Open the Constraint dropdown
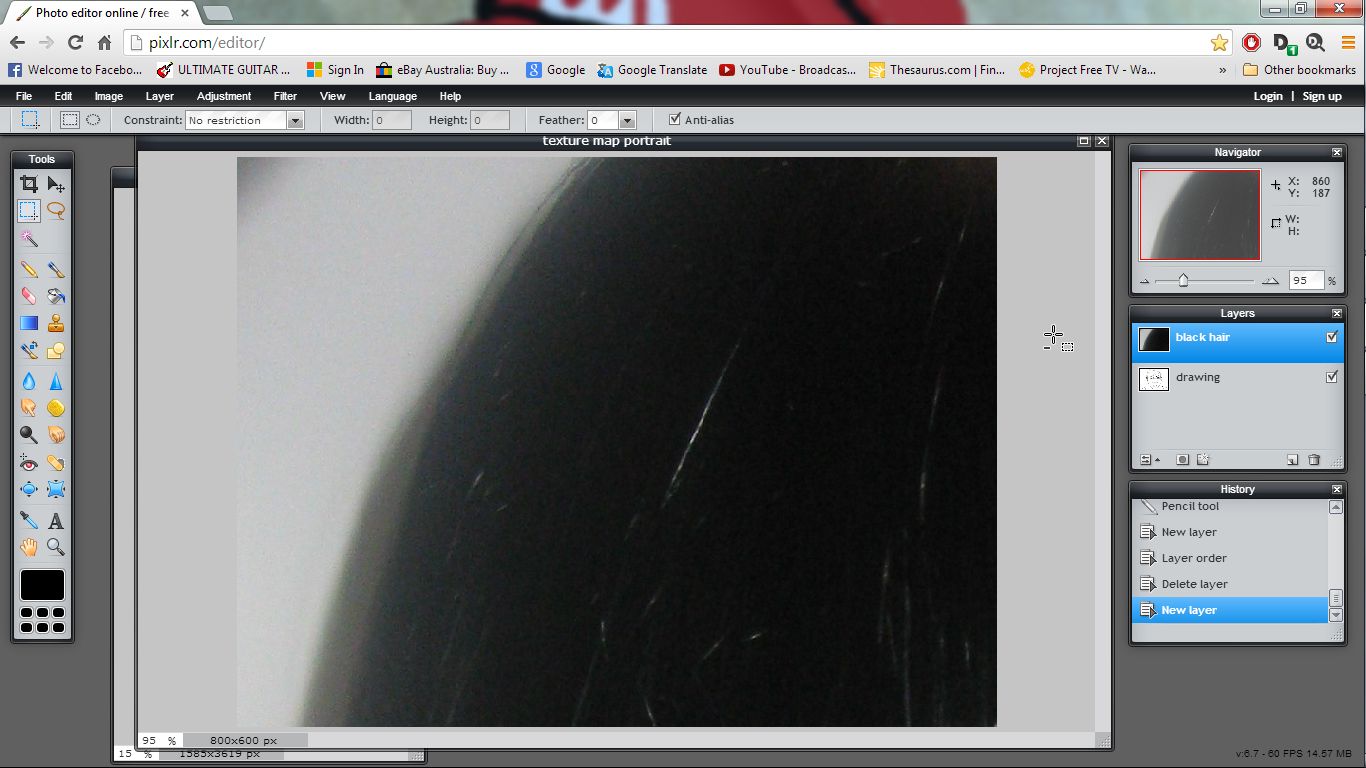The width and height of the screenshot is (1366, 768). [294, 119]
